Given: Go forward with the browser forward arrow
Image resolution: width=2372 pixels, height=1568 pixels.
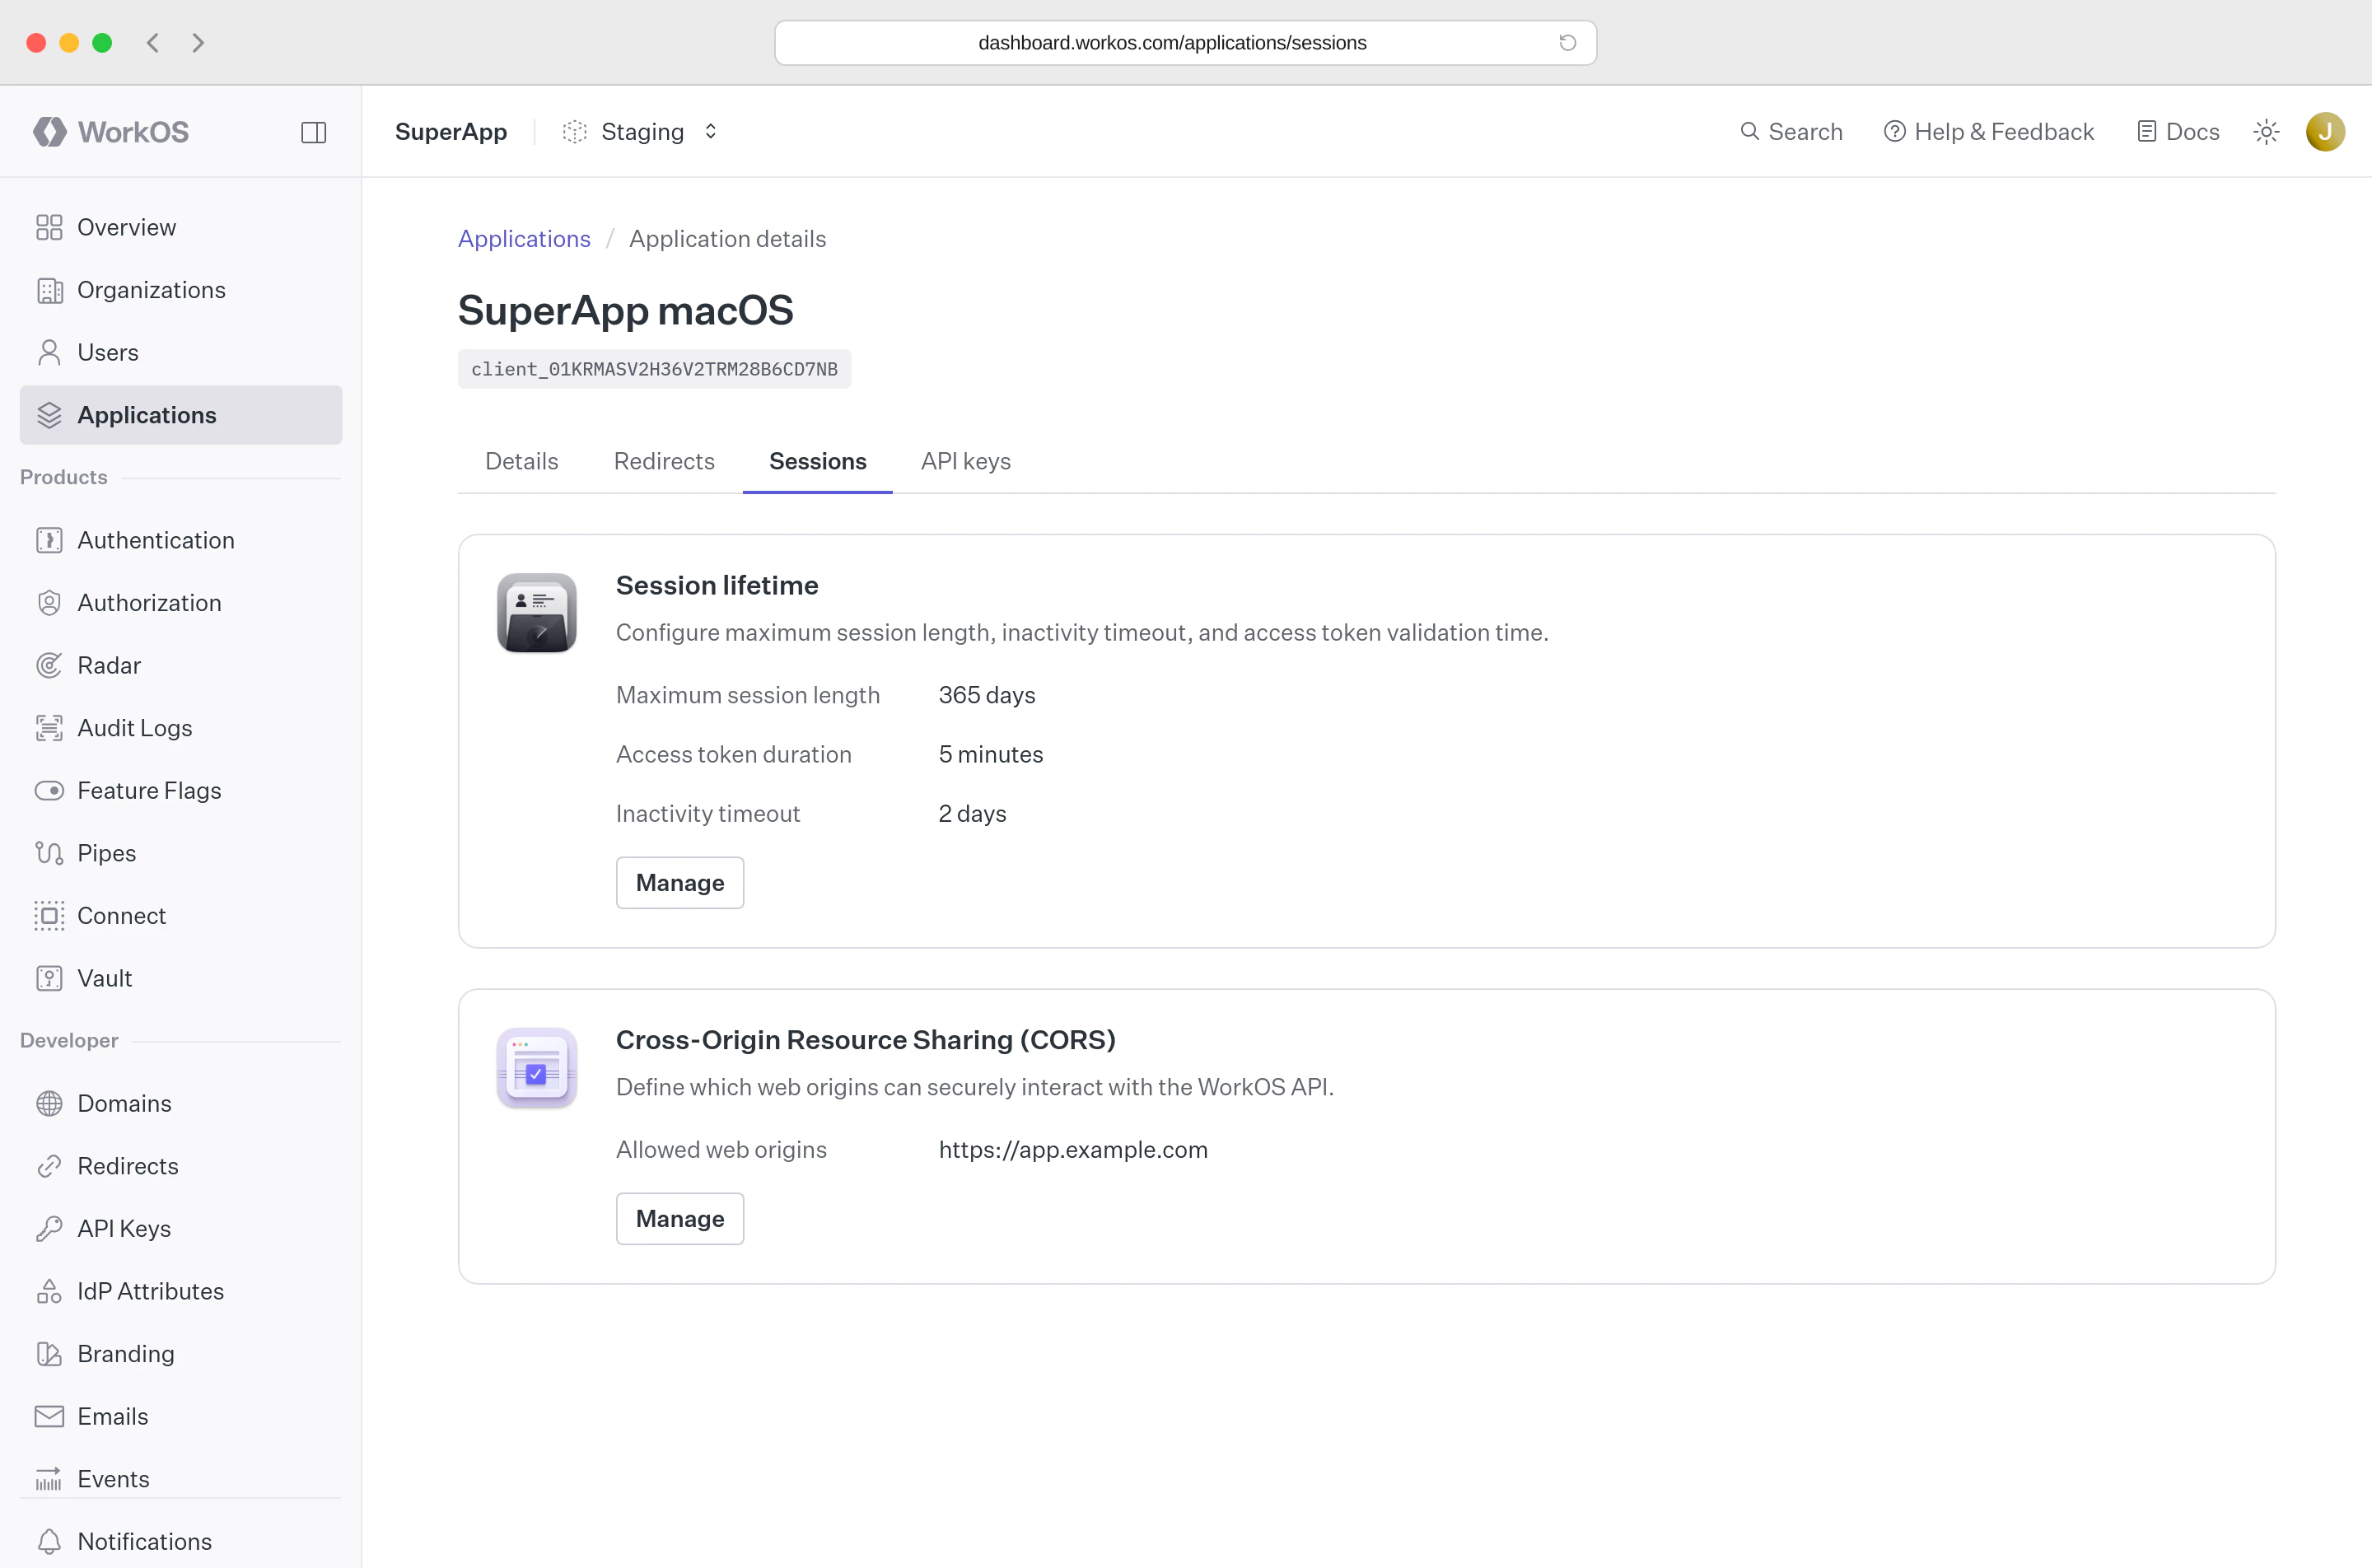Looking at the screenshot, I should [198, 43].
